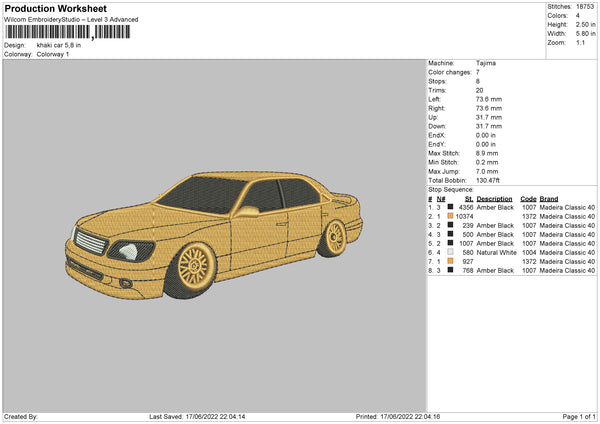Click the Machine value Tajima
The image size is (600, 424).
coord(485,63)
